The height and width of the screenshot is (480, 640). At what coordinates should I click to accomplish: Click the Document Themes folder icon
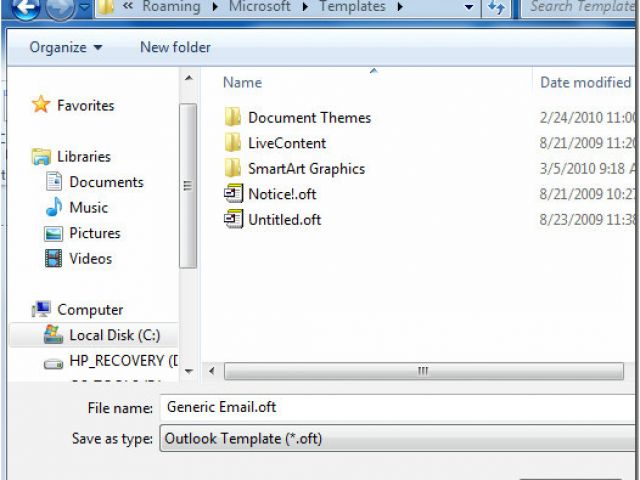coord(233,117)
